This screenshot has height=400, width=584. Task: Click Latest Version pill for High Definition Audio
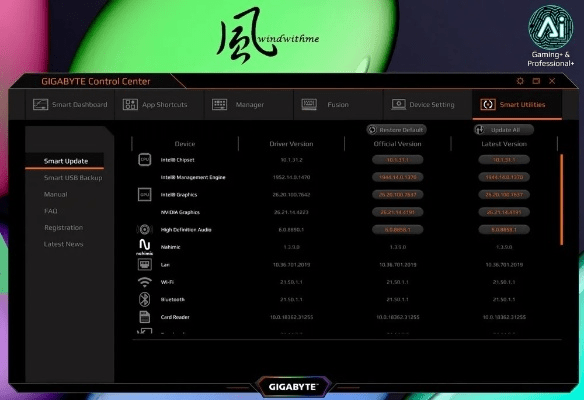[x=504, y=229]
